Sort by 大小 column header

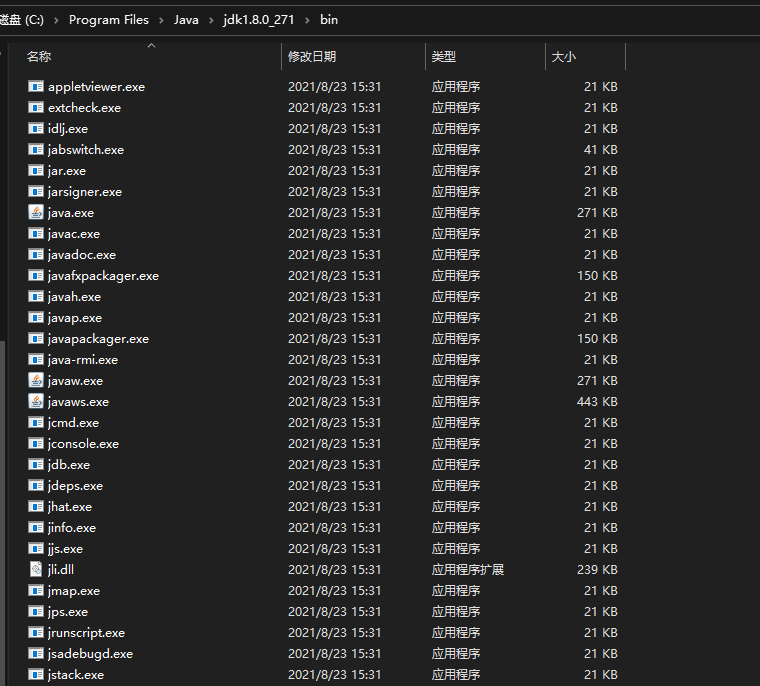pyautogui.click(x=564, y=57)
